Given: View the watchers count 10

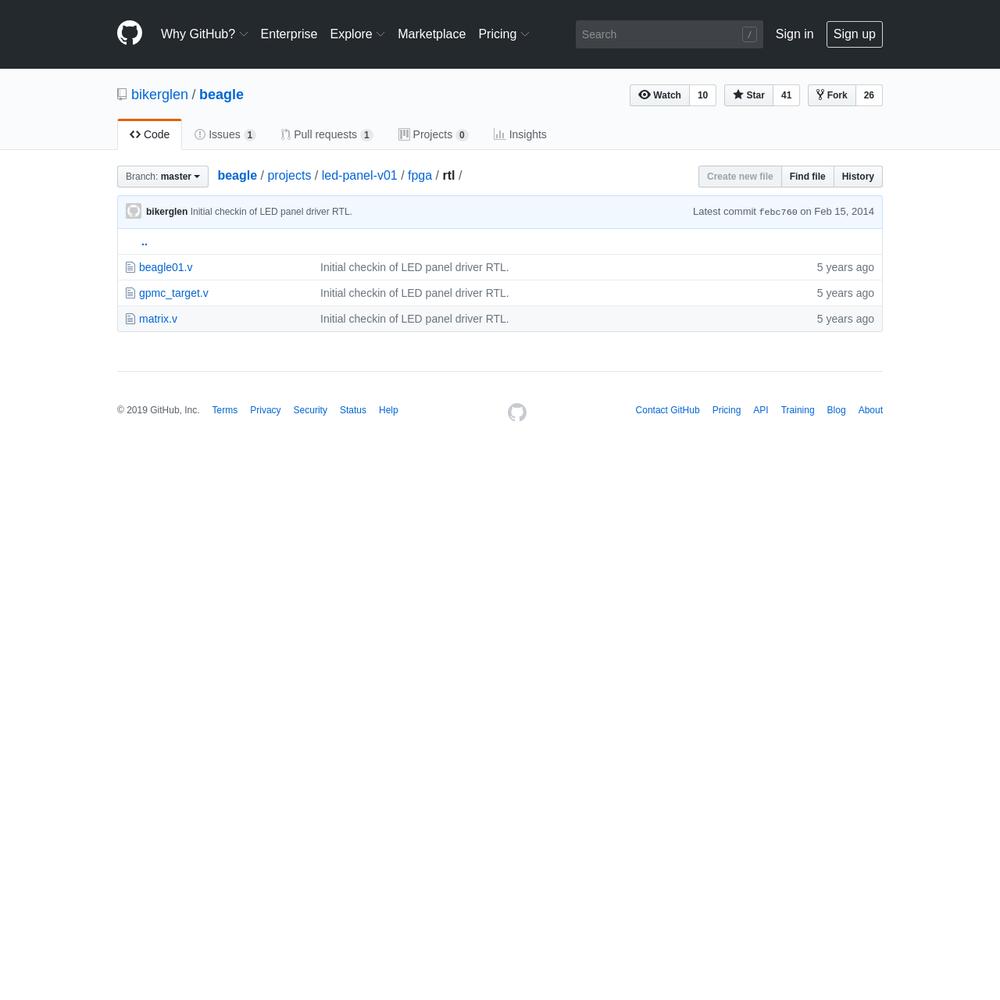Looking at the screenshot, I should [703, 95].
